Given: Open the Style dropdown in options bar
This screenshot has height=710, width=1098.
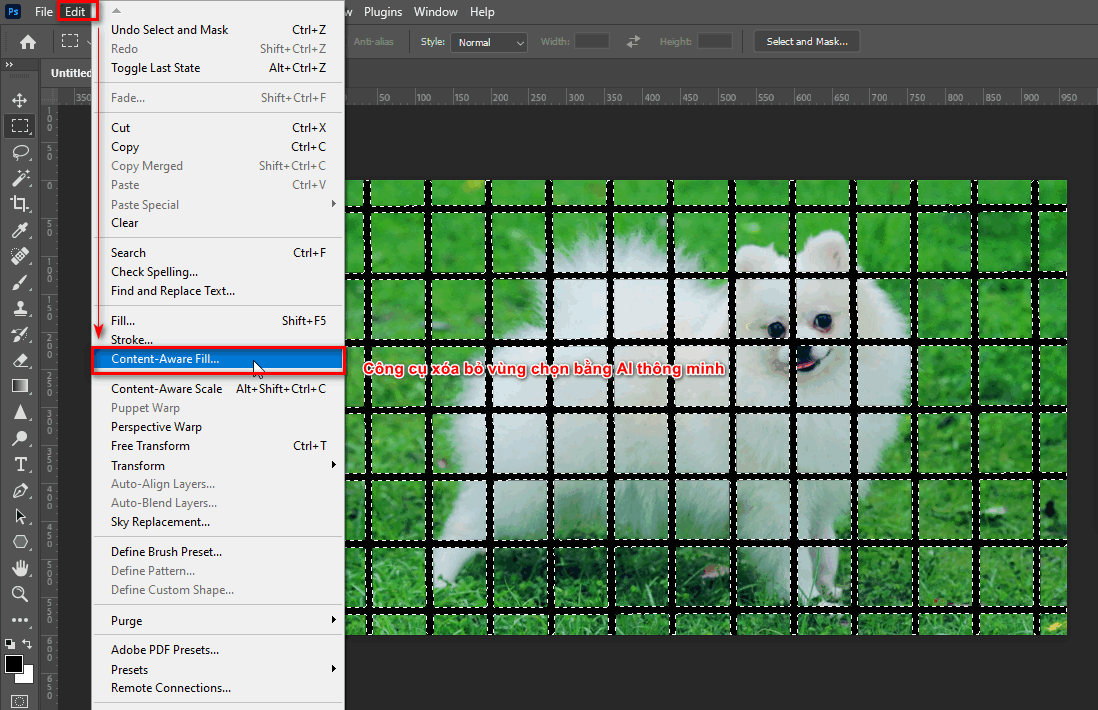Looking at the screenshot, I should (488, 42).
